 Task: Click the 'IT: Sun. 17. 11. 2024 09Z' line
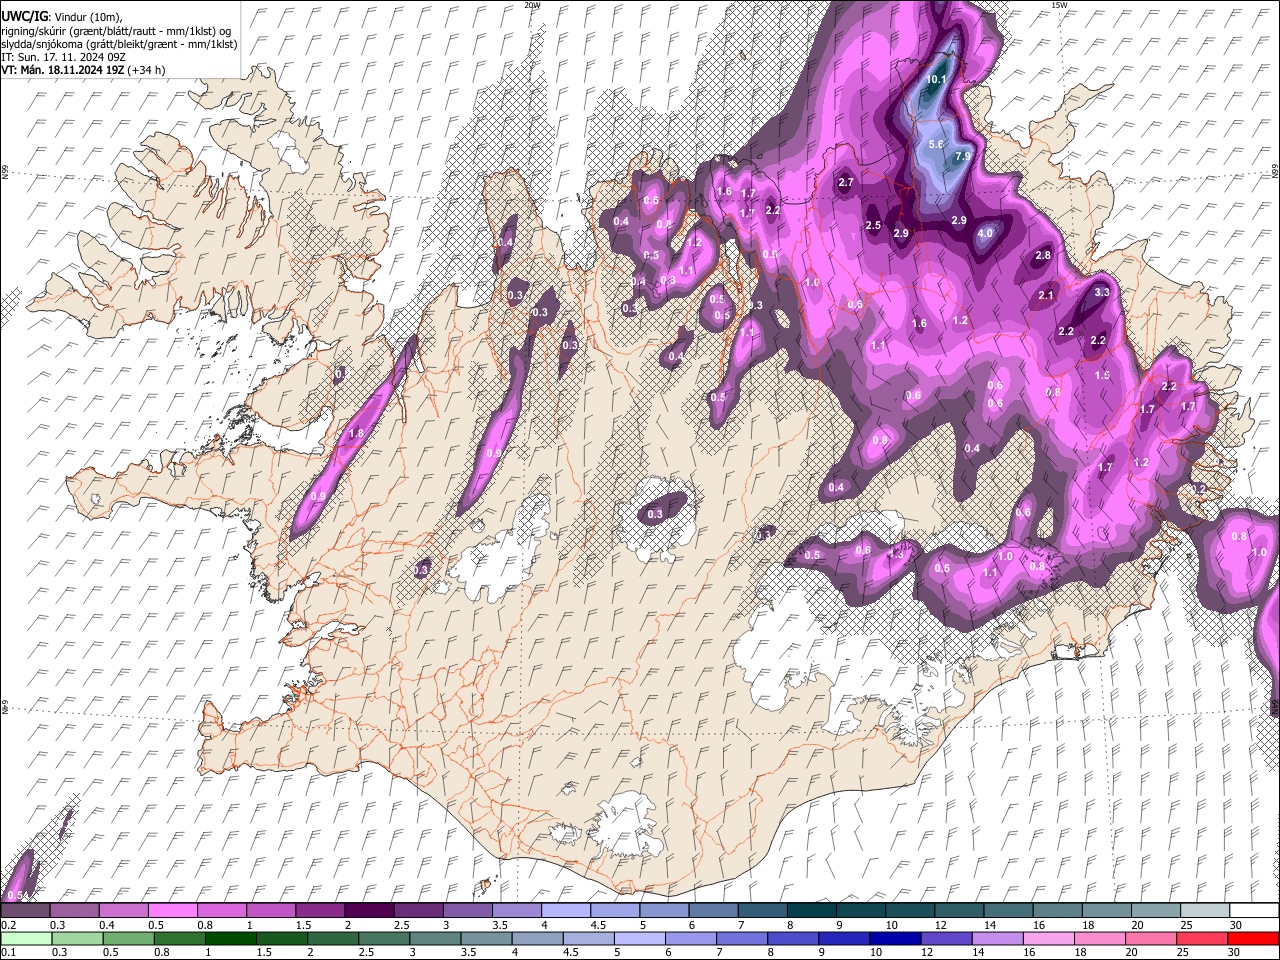point(63,57)
